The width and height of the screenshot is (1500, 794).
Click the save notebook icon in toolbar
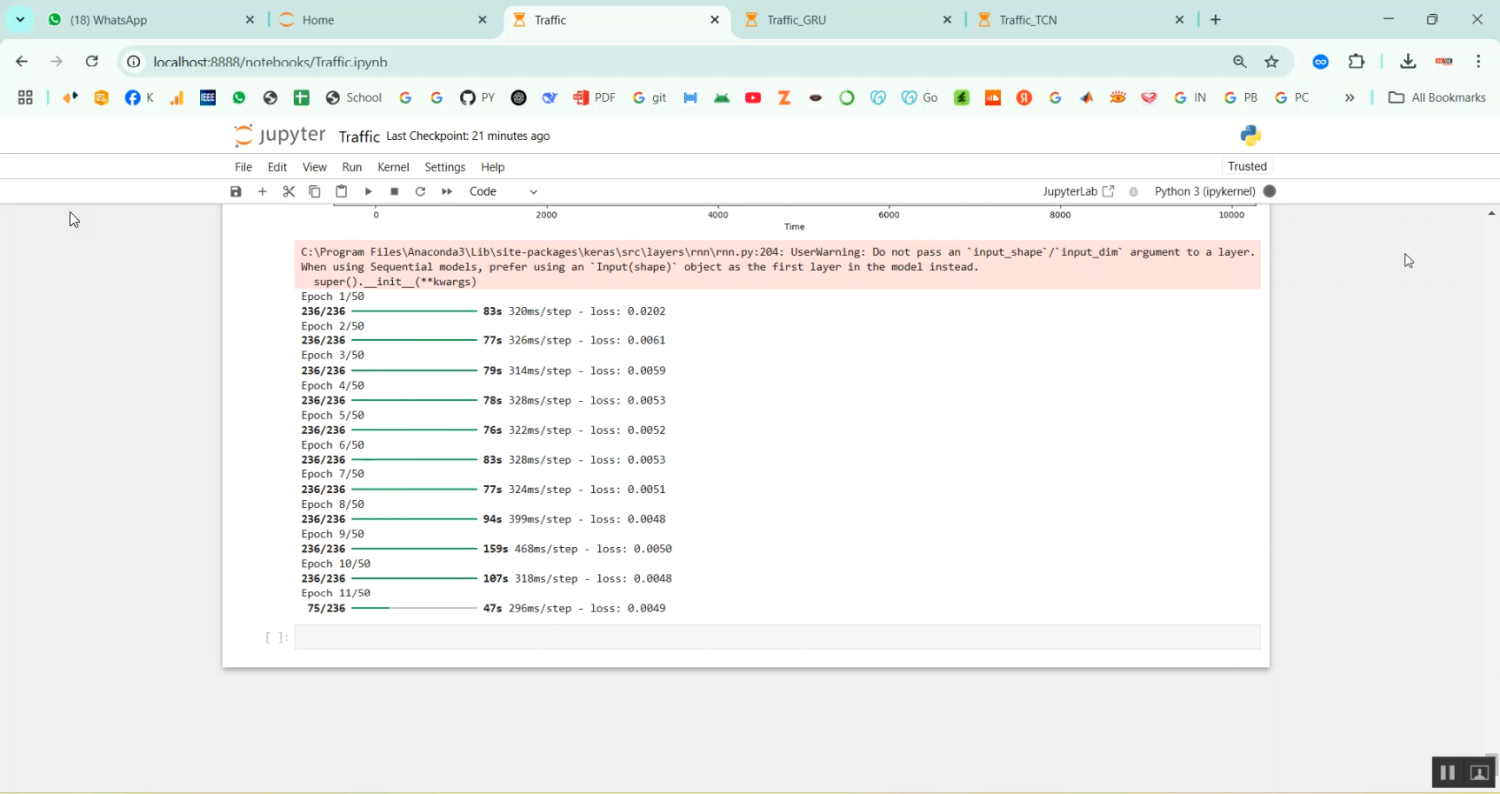(236, 191)
